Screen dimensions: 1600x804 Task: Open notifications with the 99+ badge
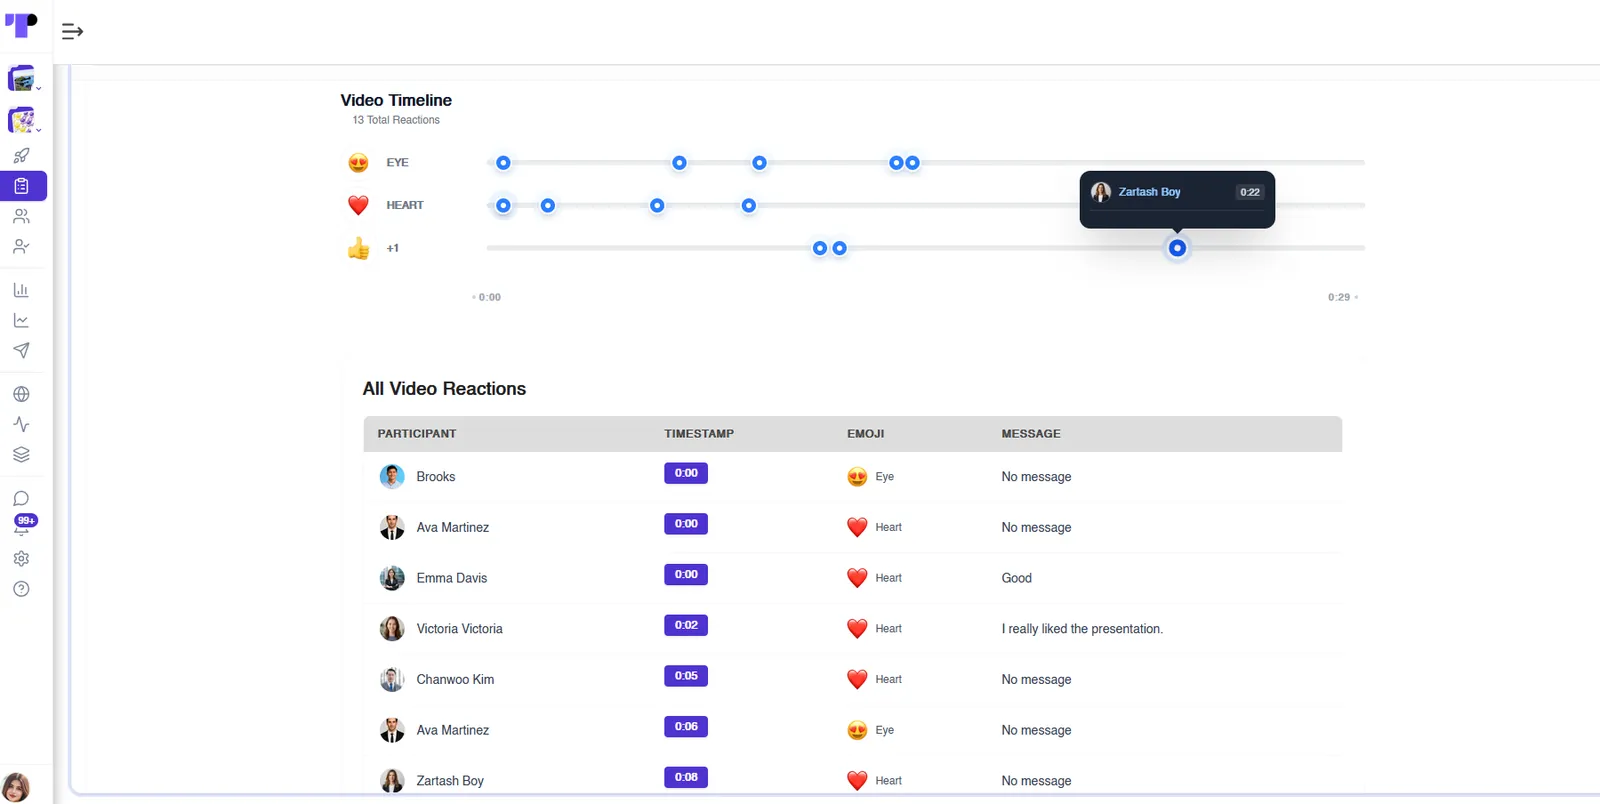point(24,524)
